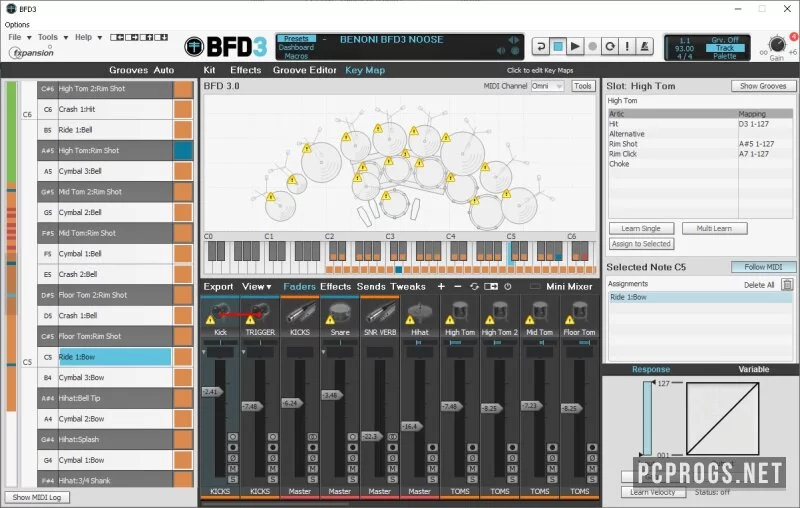Stop playback with the blue square button
This screenshot has height=508, width=800.
tap(558, 46)
